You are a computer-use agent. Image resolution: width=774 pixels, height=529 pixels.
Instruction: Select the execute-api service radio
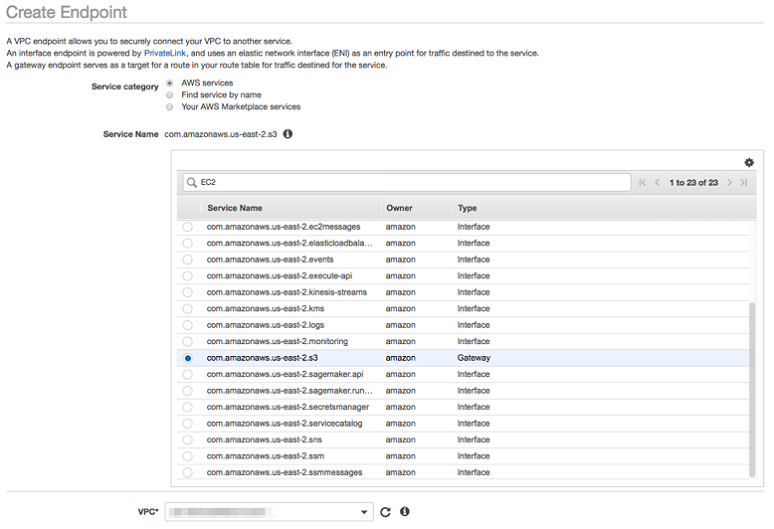pos(188,276)
